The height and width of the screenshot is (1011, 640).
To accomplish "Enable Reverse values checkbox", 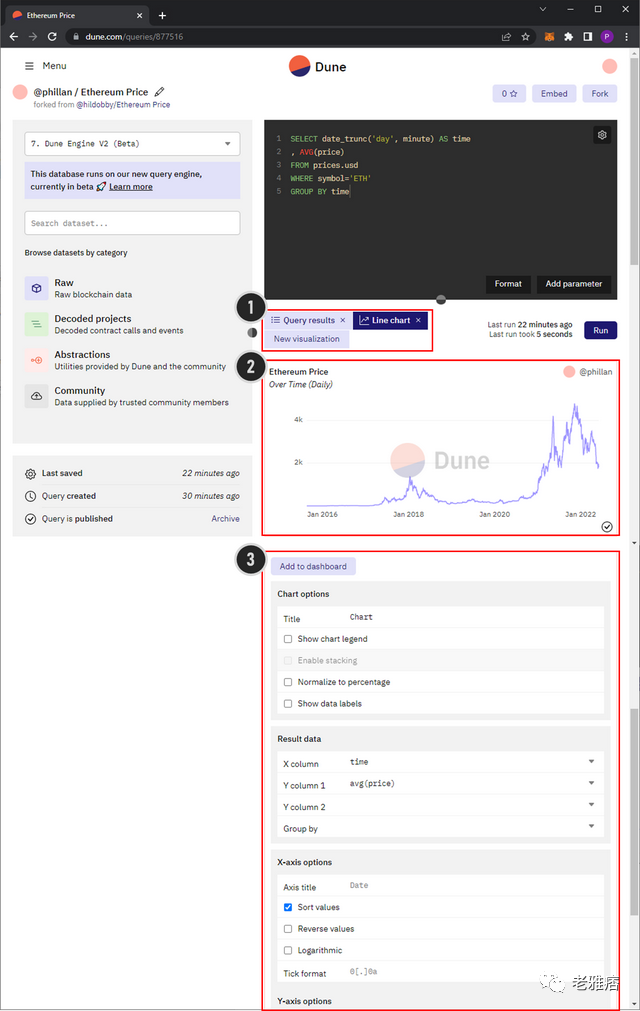I will coord(288,929).
